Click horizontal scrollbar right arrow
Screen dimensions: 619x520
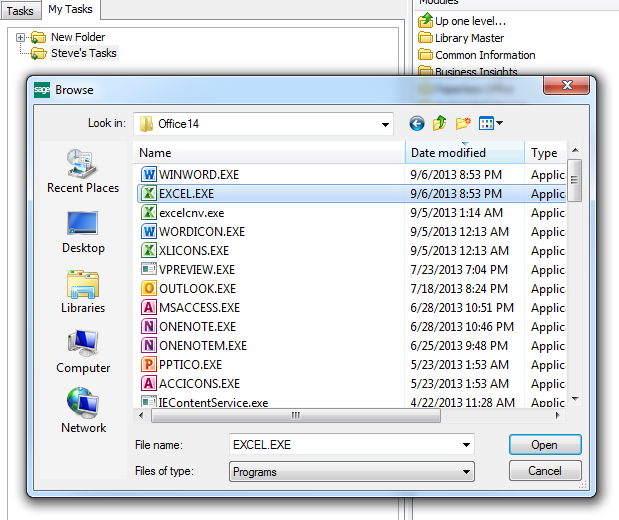pos(557,415)
